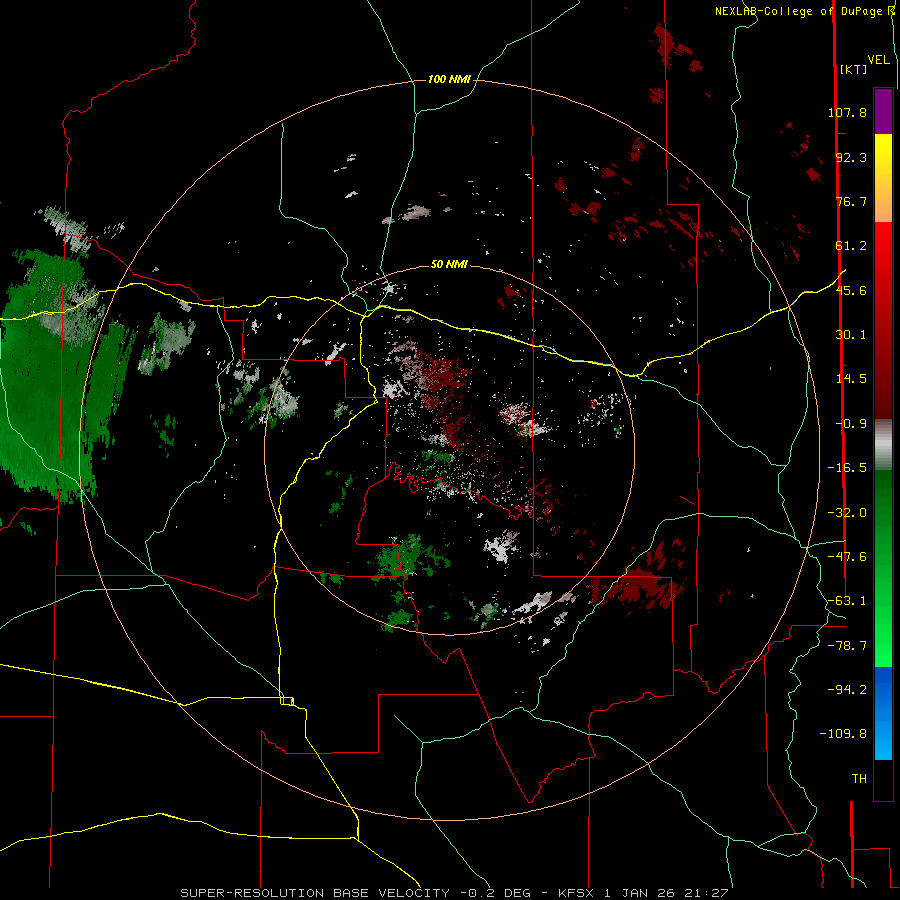Click the VEL legend title
The height and width of the screenshot is (900, 900).
(878, 60)
